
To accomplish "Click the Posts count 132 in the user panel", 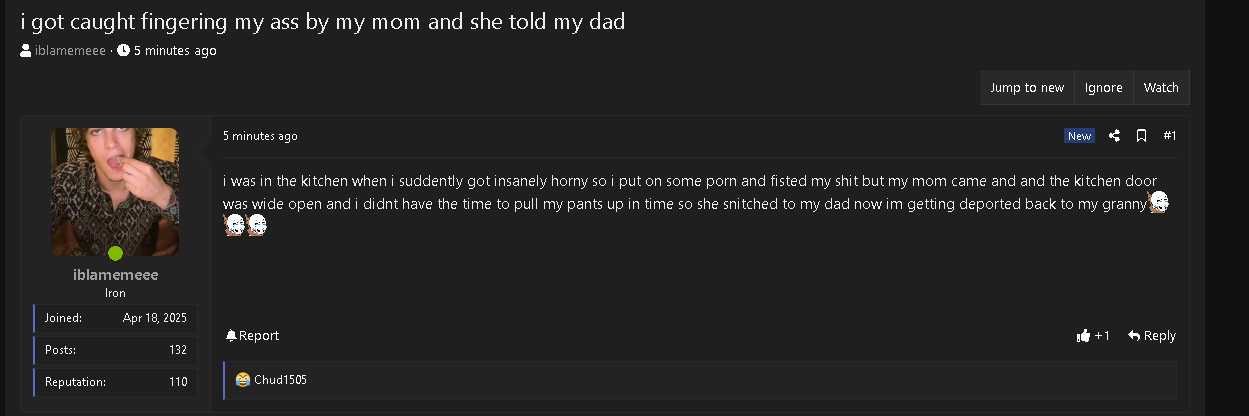I will pyautogui.click(x=178, y=350).
